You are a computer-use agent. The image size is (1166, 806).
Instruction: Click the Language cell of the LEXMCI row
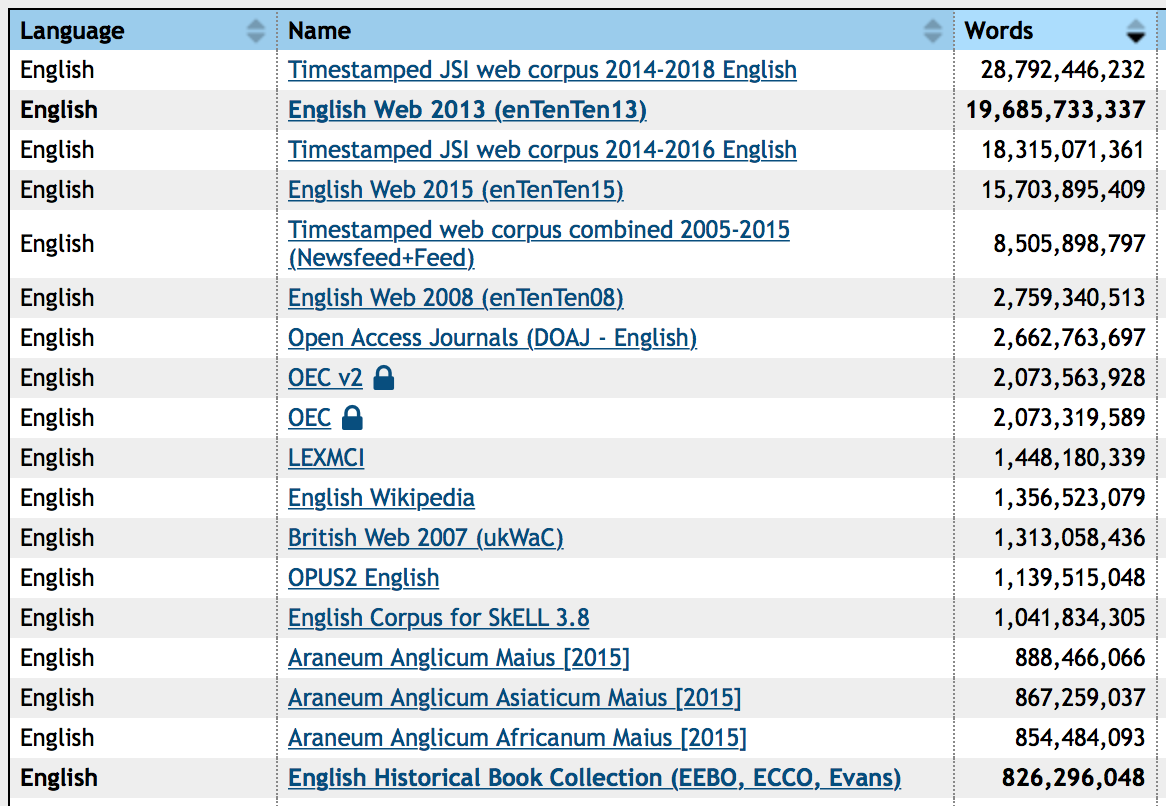pos(144,458)
